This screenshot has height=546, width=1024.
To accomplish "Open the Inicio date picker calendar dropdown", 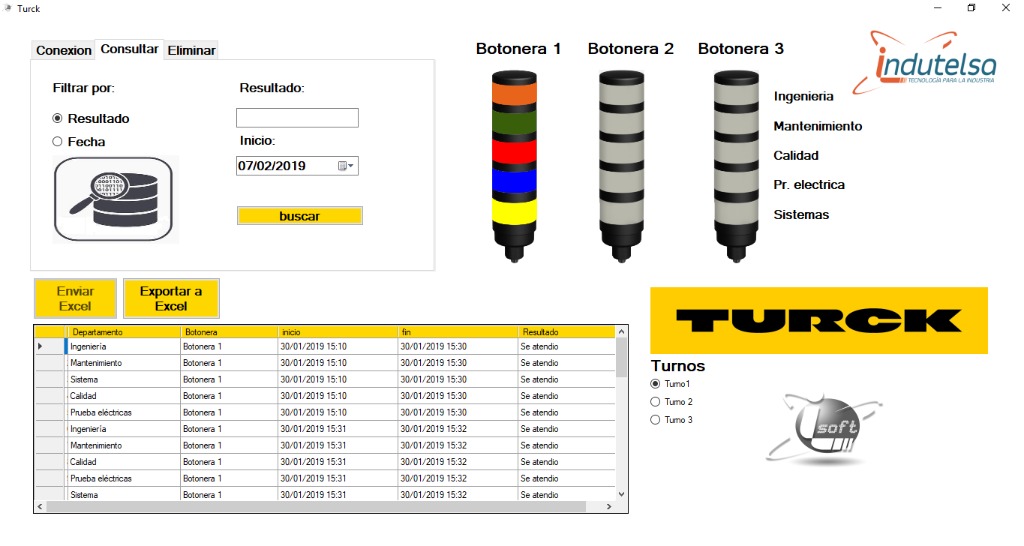I will coord(346,166).
